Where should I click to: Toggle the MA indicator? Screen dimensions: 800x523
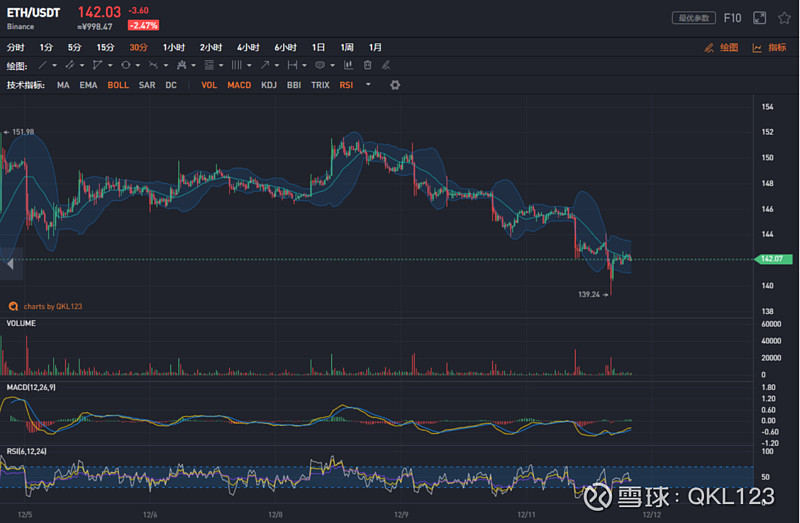63,85
